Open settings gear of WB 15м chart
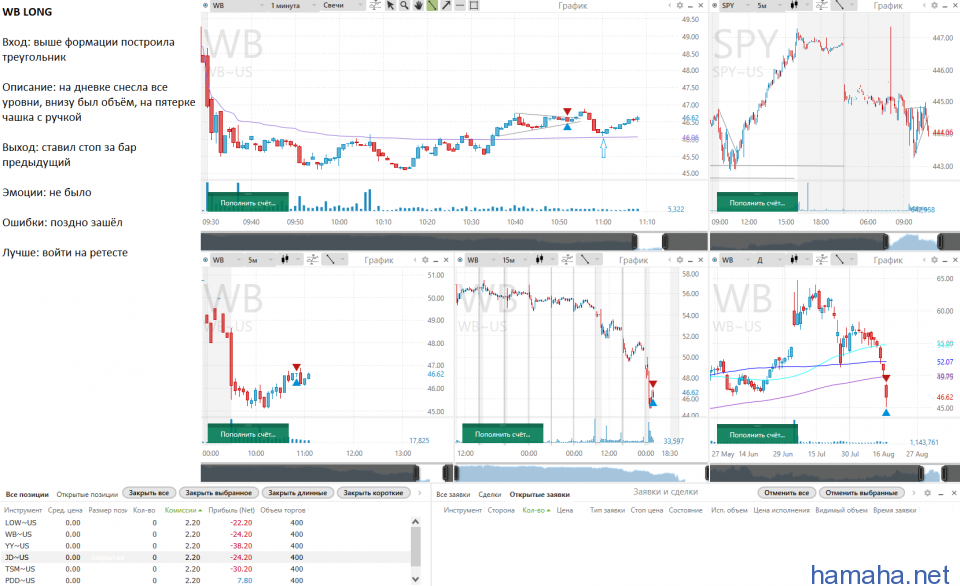 [680, 260]
